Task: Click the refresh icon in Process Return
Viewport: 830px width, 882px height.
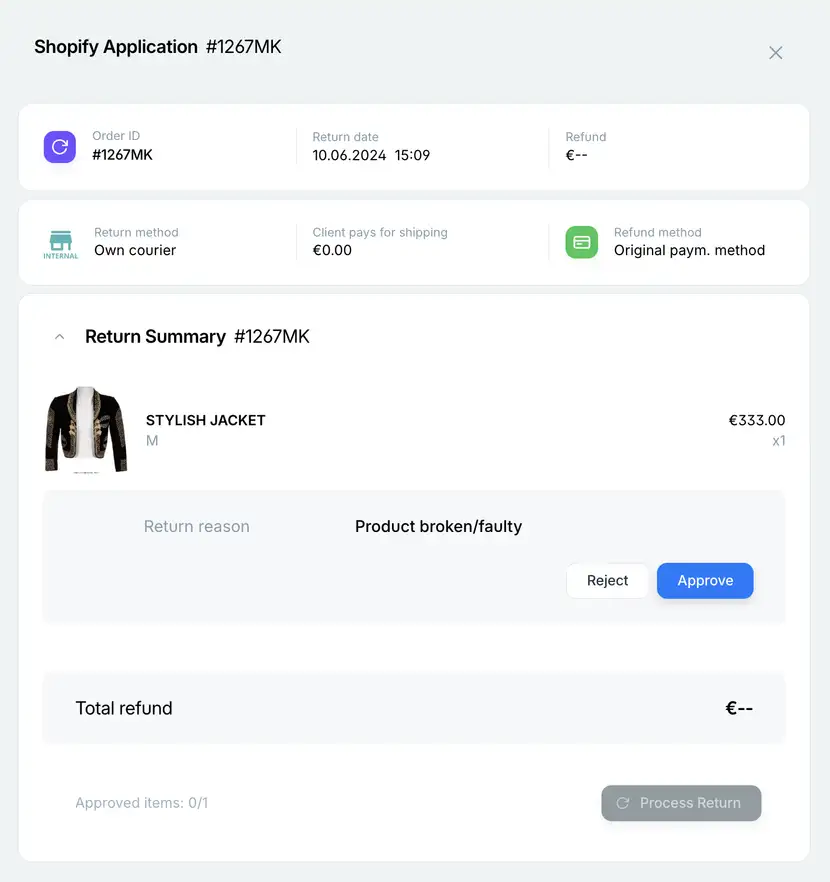Action: (x=622, y=803)
